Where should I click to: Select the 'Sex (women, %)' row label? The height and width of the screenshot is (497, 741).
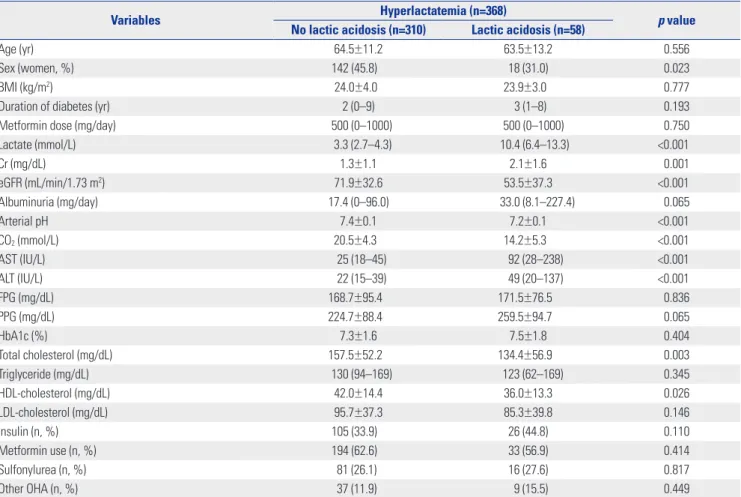pos(37,68)
